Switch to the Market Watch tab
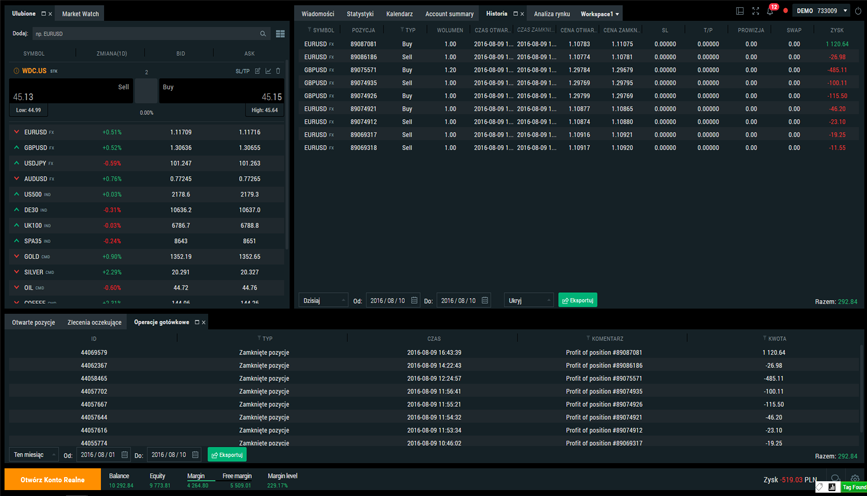 80,14
